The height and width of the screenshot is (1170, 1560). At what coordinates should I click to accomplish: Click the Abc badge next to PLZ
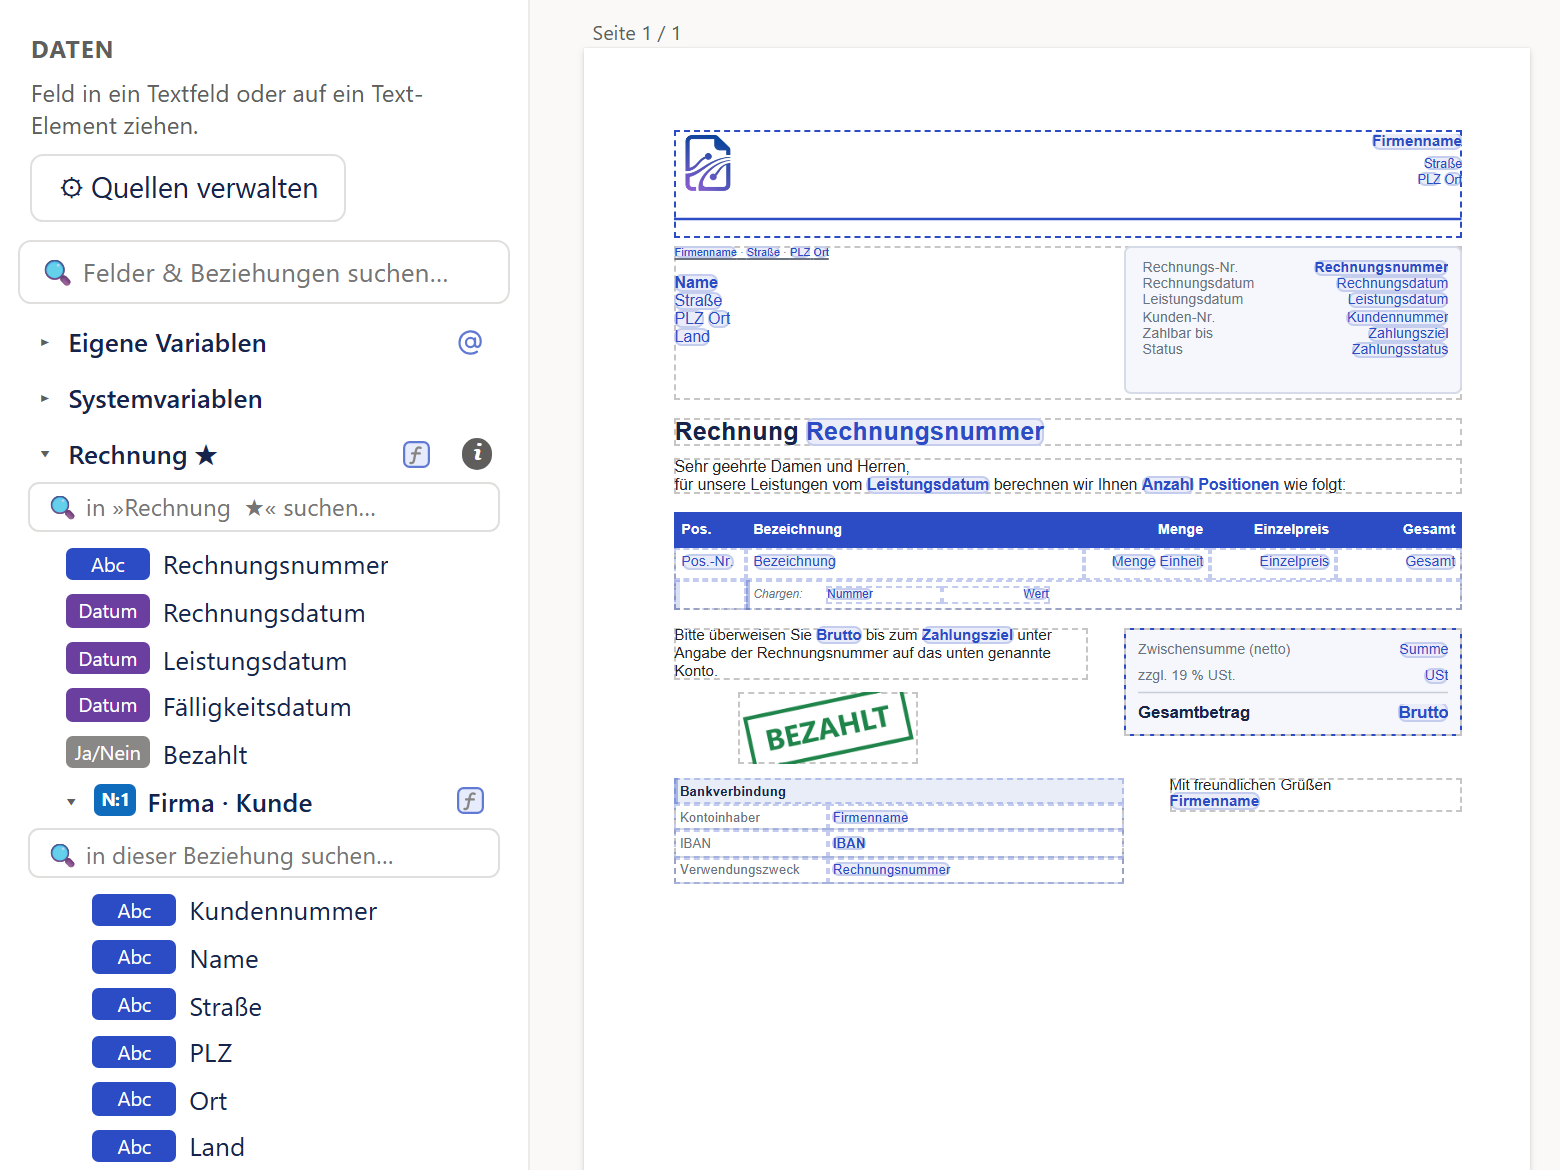pyautogui.click(x=134, y=1053)
